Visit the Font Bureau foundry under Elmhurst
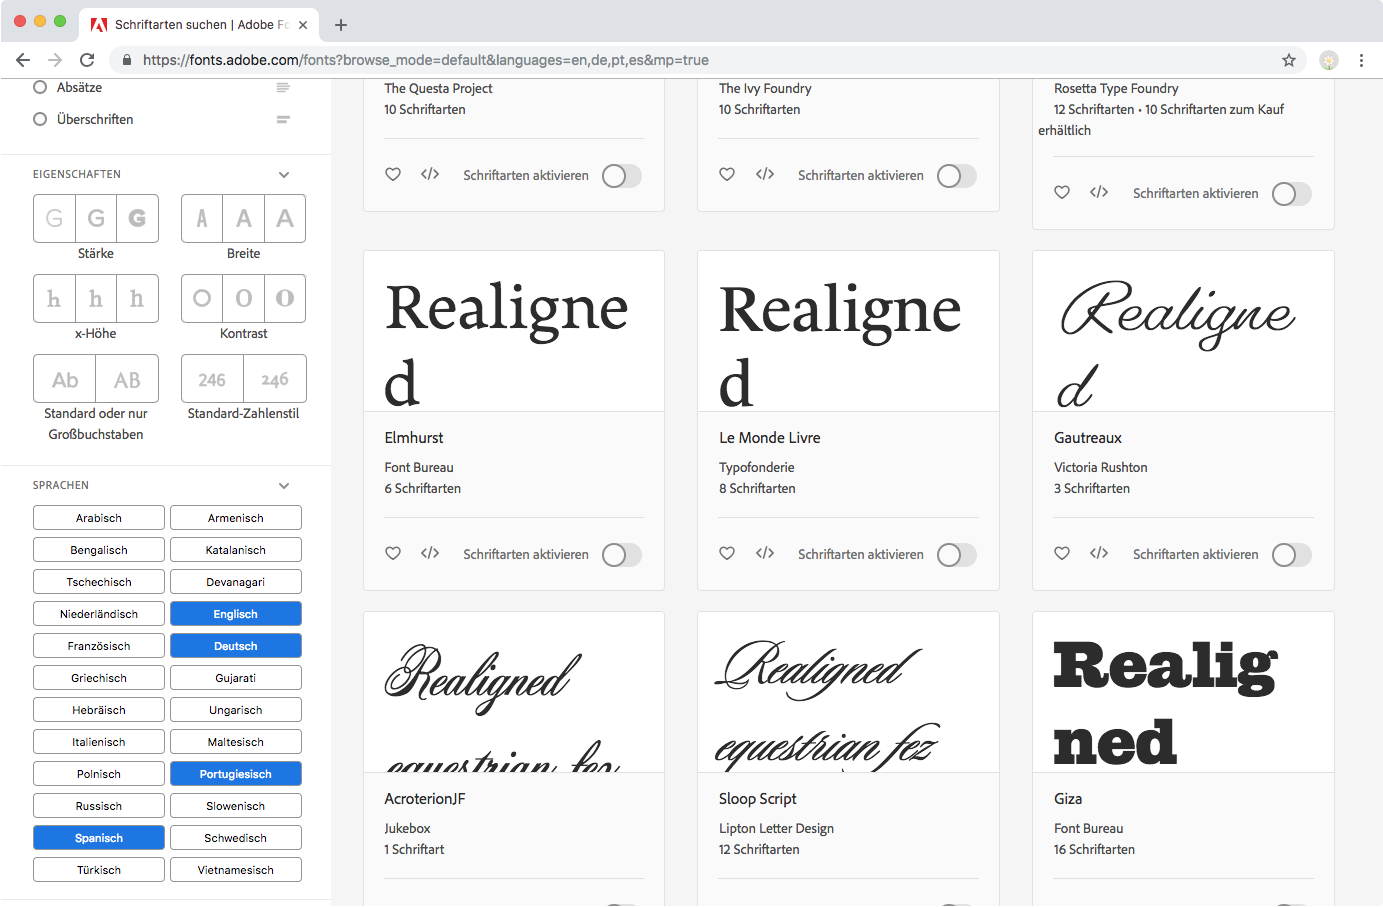 [419, 467]
